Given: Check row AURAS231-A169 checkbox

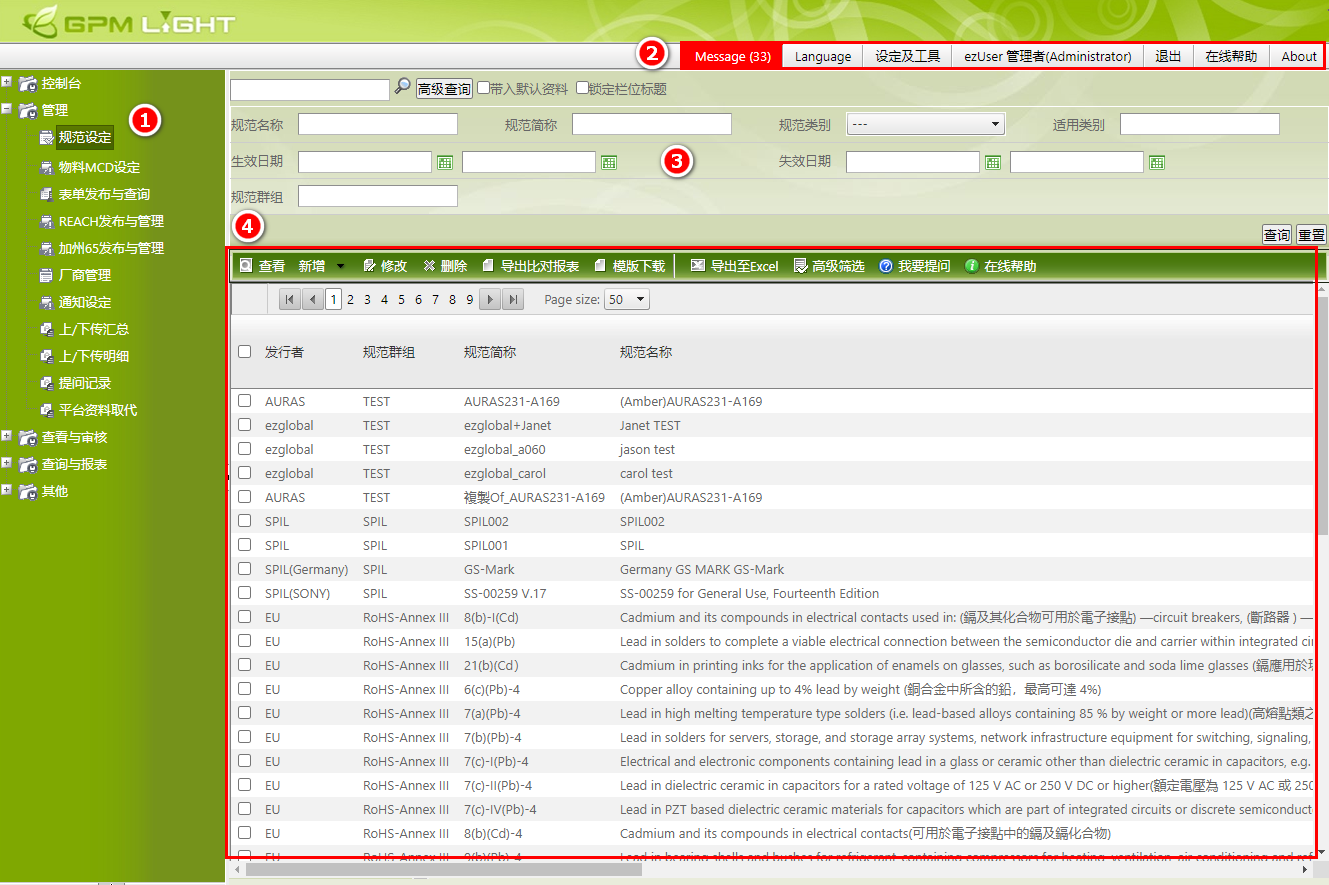Looking at the screenshot, I should 245,401.
